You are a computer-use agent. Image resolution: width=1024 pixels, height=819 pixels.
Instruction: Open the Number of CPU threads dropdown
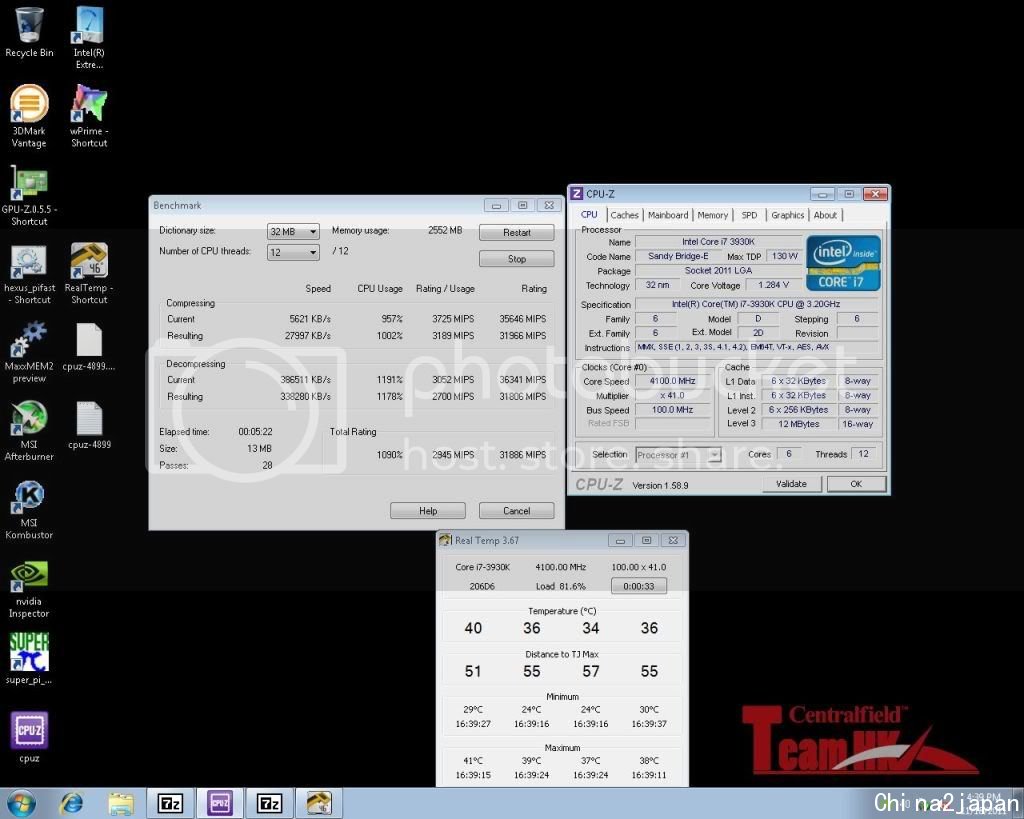click(x=293, y=252)
